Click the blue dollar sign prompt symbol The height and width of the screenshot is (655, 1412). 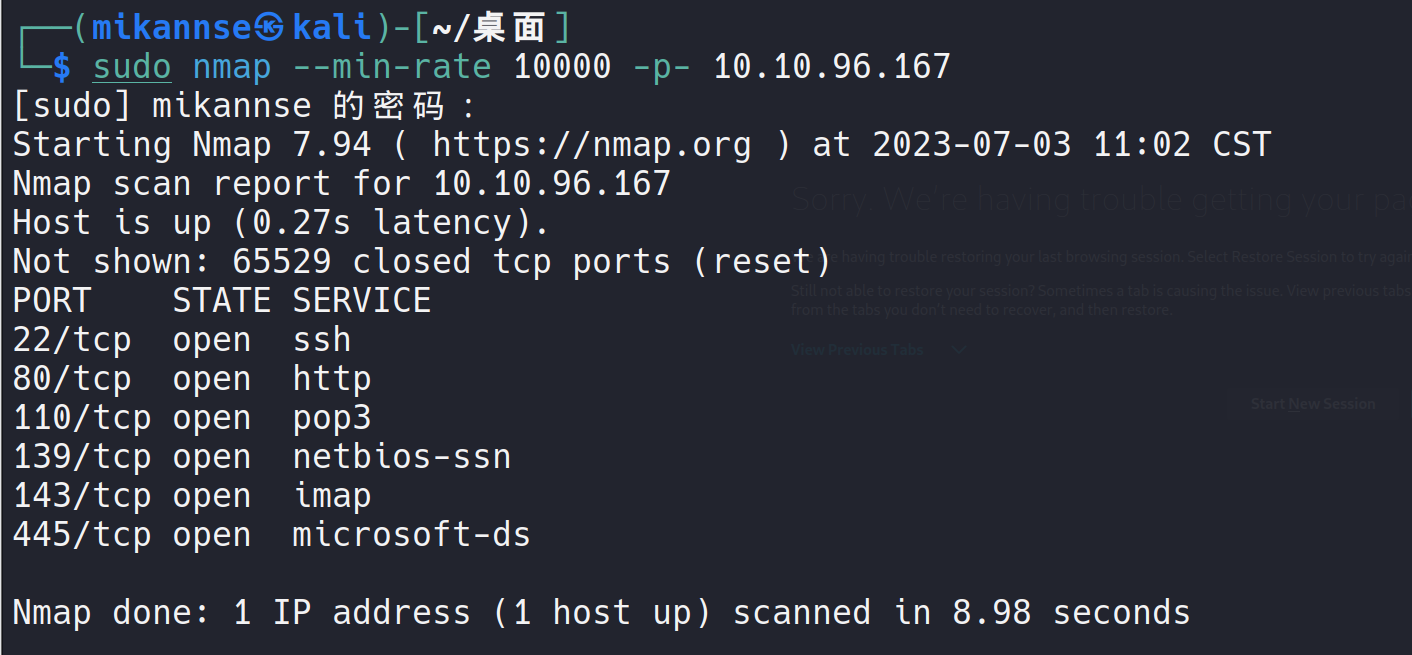(62, 67)
